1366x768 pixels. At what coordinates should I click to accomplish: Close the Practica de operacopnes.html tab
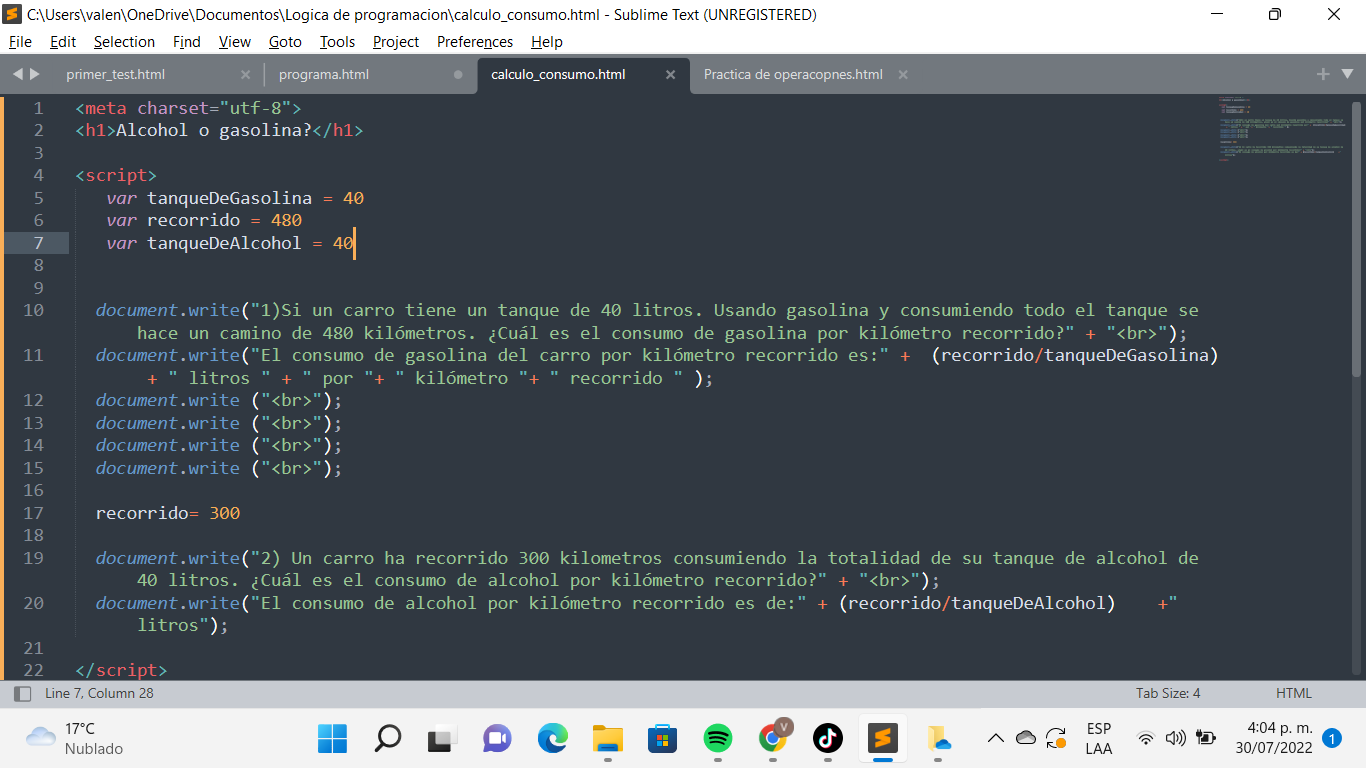click(903, 74)
